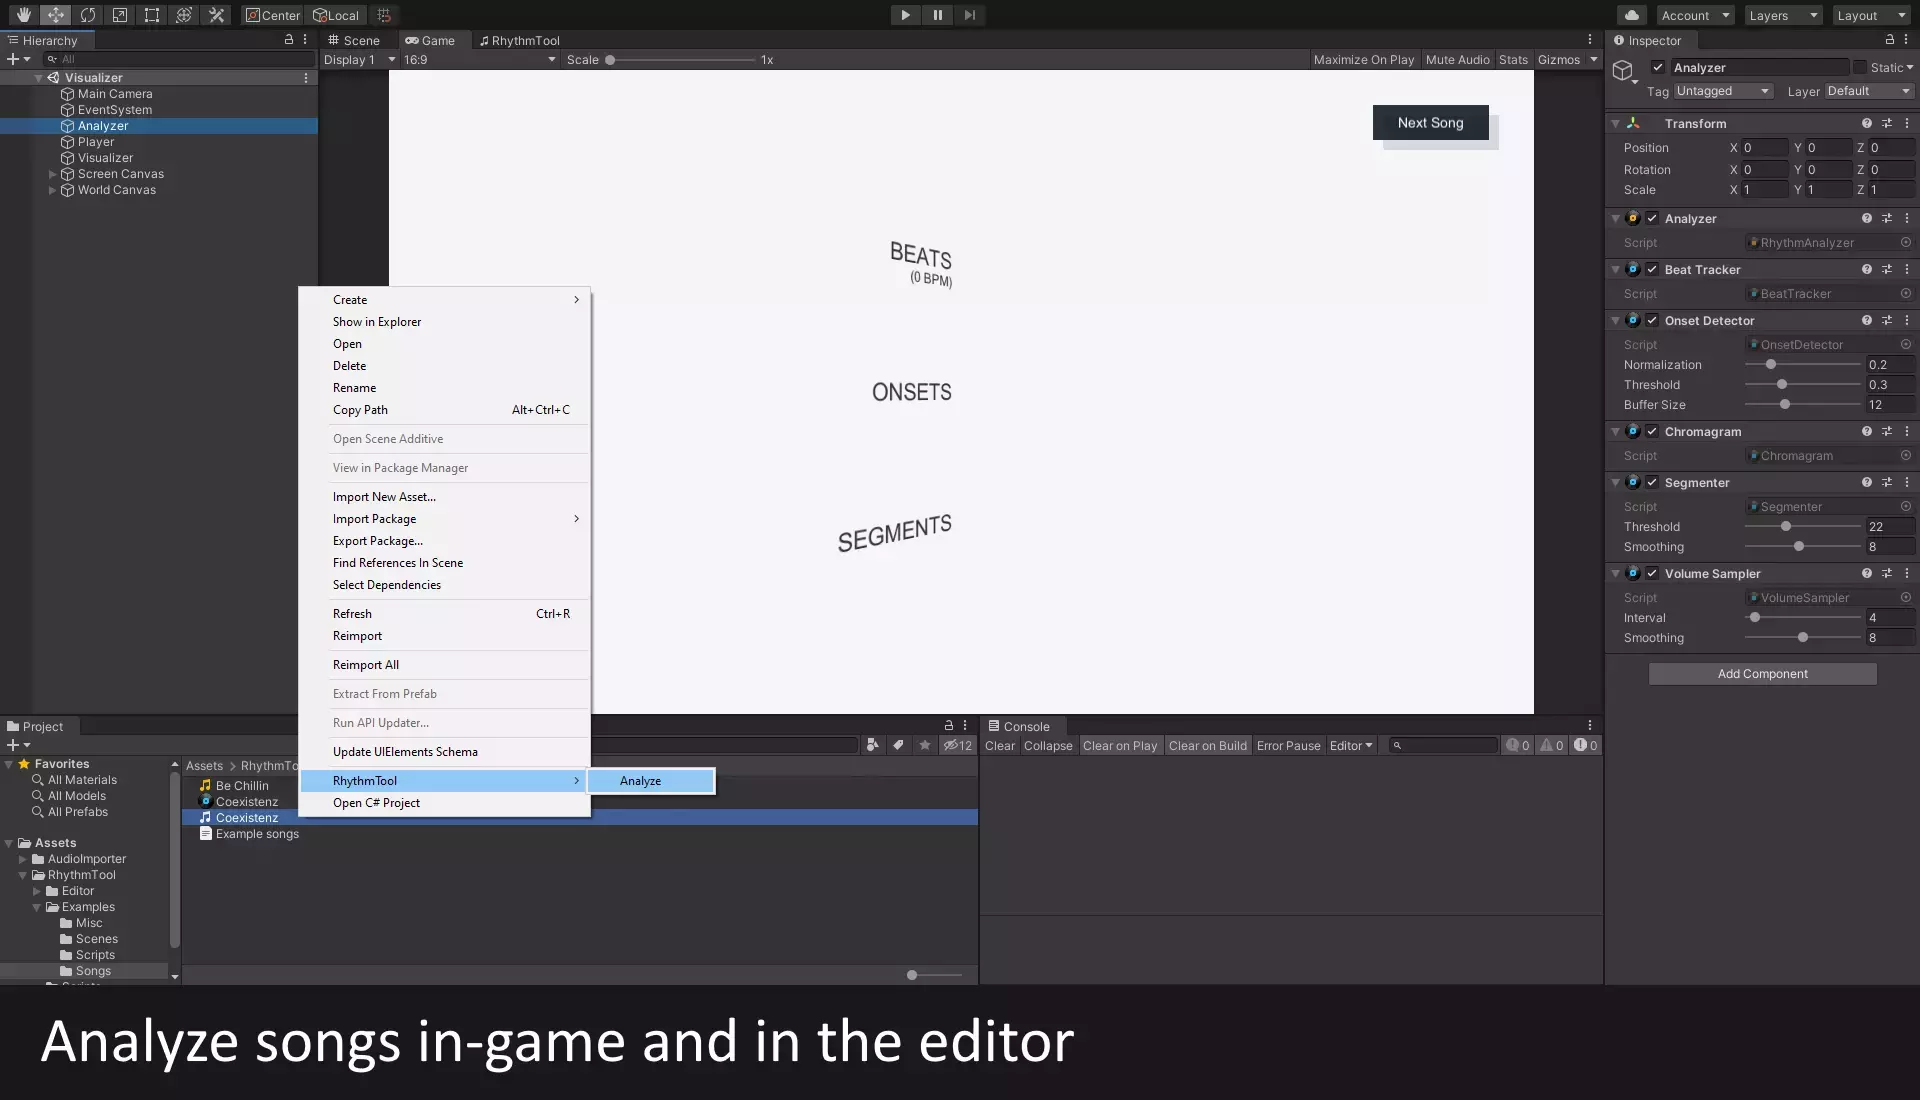Select Reimport All in context menu
Image resolution: width=1920 pixels, height=1100 pixels.
366,665
